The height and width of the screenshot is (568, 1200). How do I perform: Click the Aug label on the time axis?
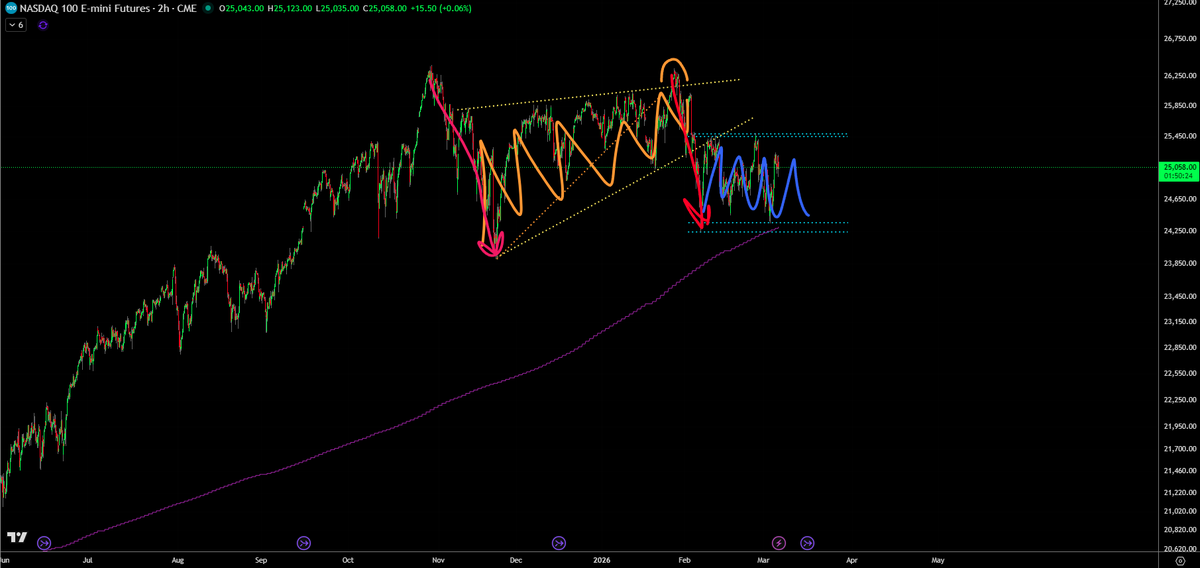177,562
